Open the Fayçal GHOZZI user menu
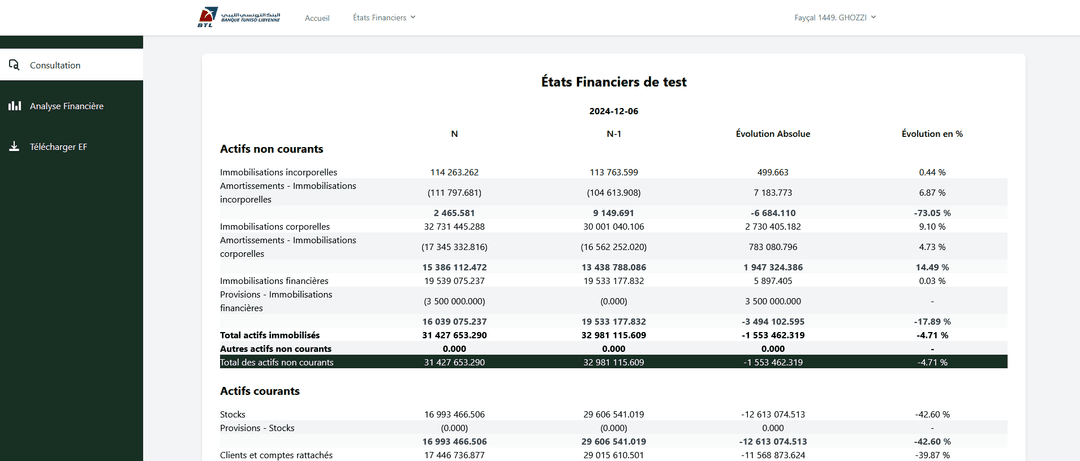1080x461 pixels. [x=834, y=17]
